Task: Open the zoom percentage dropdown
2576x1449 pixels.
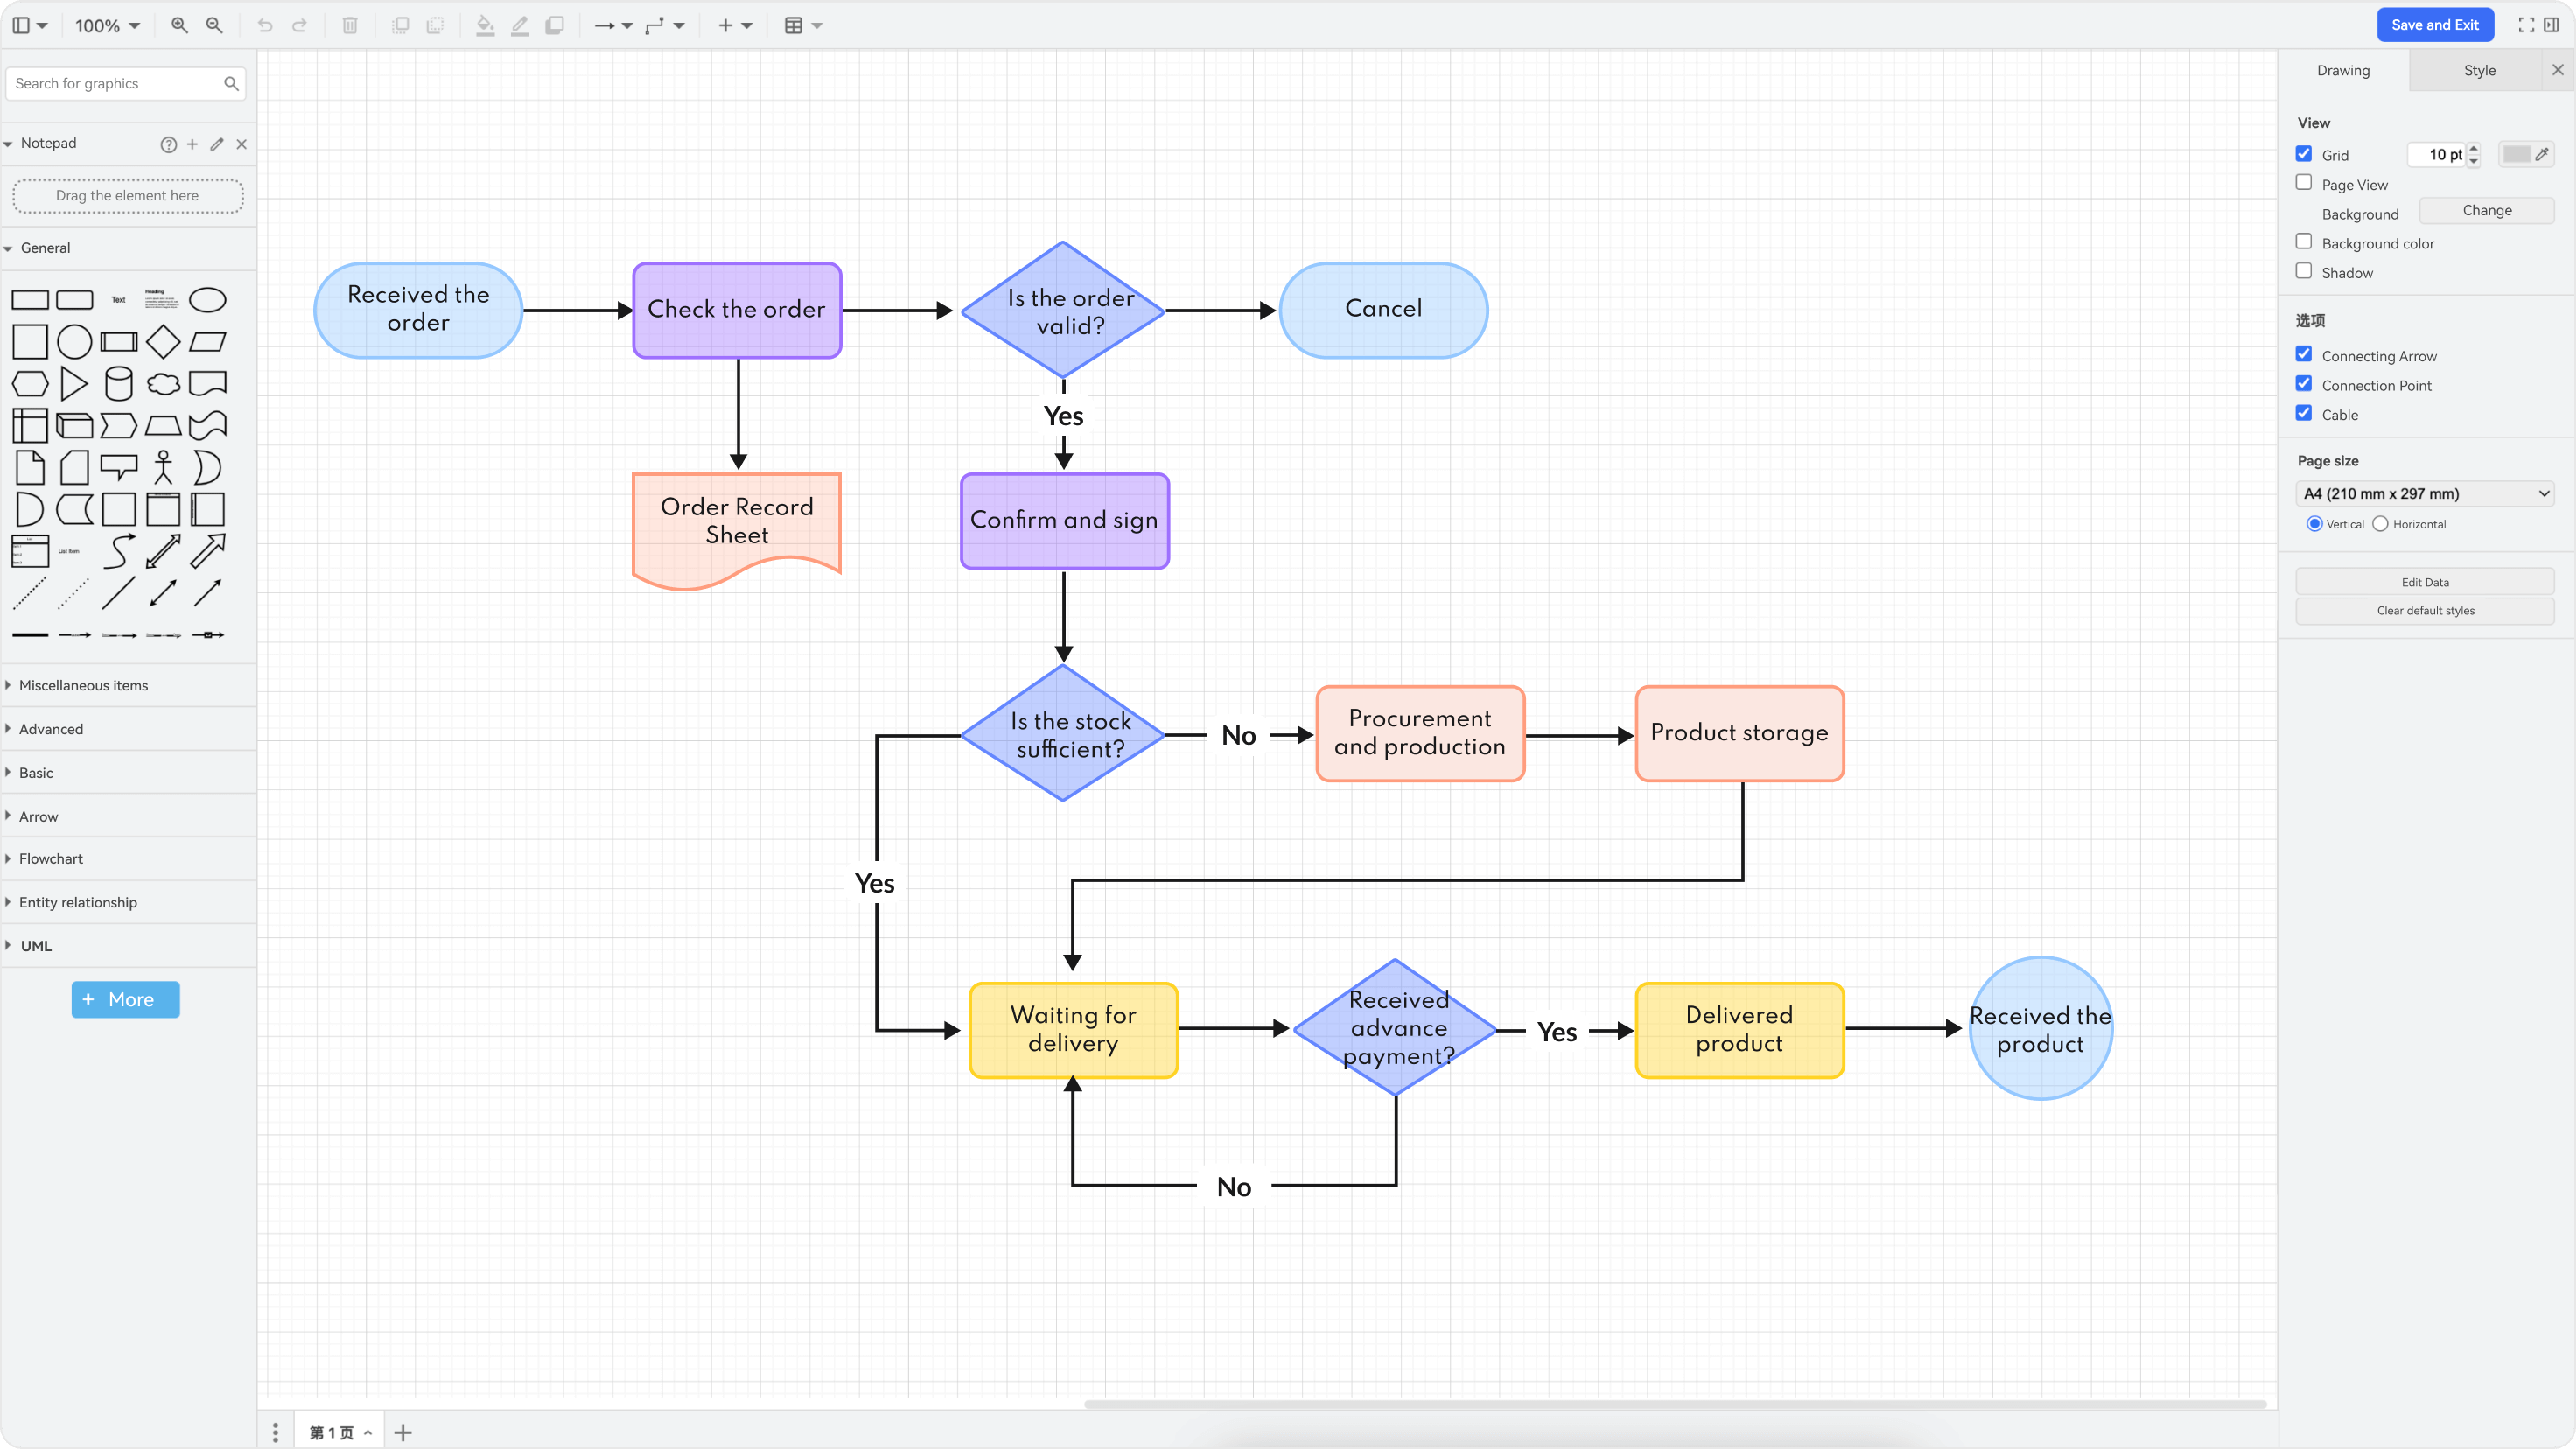Action: (106, 25)
